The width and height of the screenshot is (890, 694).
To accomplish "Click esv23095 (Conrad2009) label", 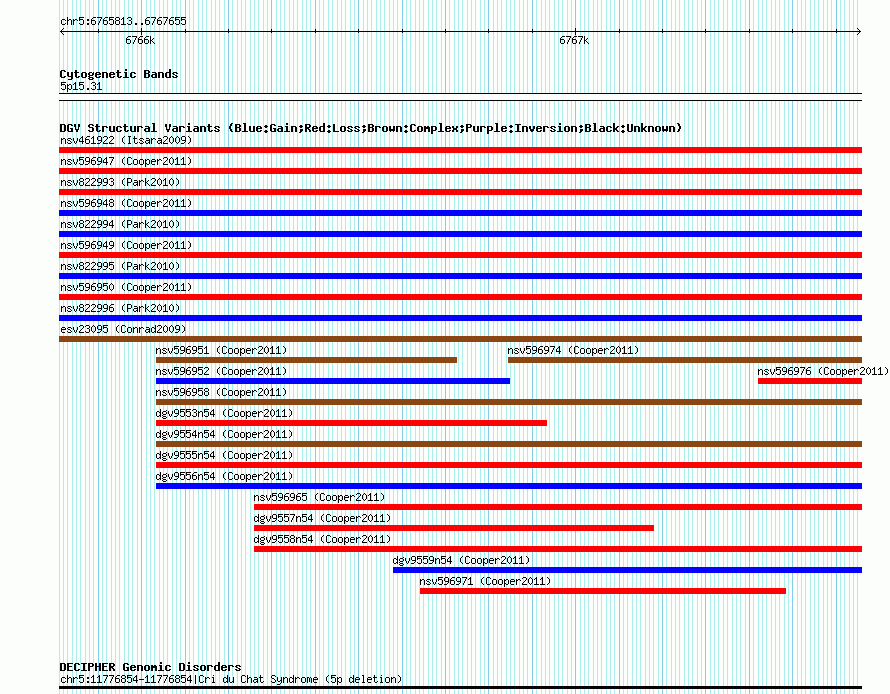I will click(x=123, y=329).
